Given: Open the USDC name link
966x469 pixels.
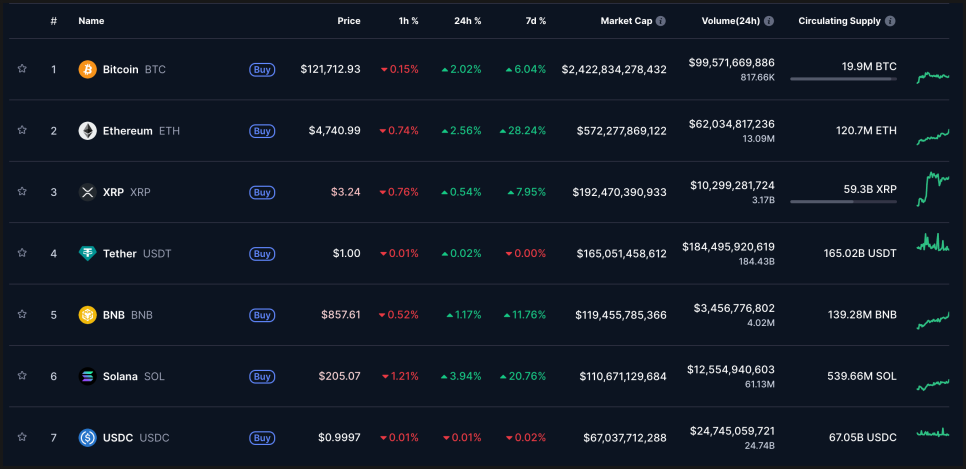Looking at the screenshot, I should pyautogui.click(x=136, y=438).
